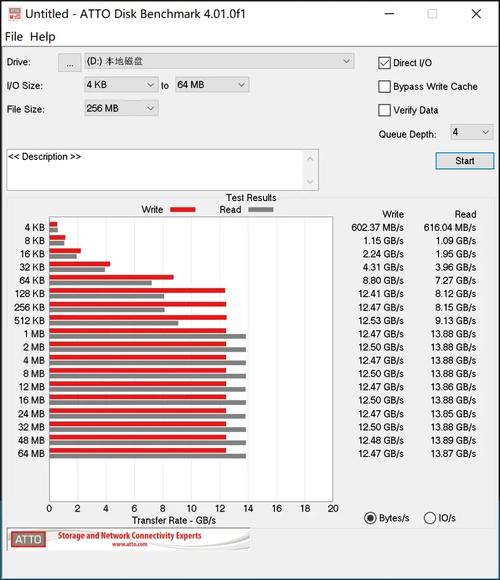Expand the Drive (D:) dropdown

click(x=219, y=61)
